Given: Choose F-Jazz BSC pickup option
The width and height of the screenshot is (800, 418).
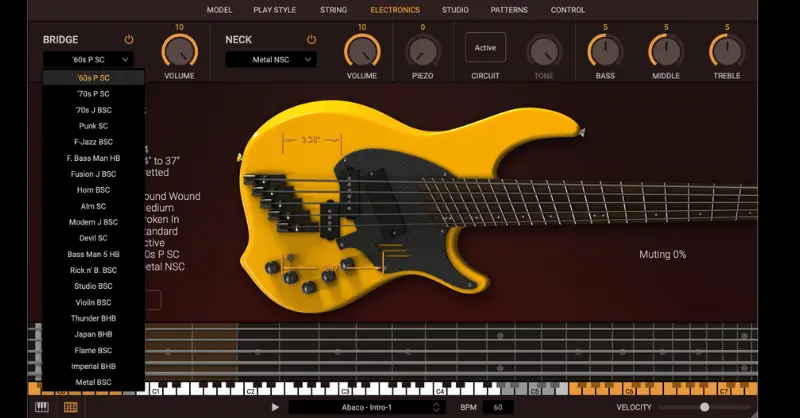Looking at the screenshot, I should (x=93, y=142).
